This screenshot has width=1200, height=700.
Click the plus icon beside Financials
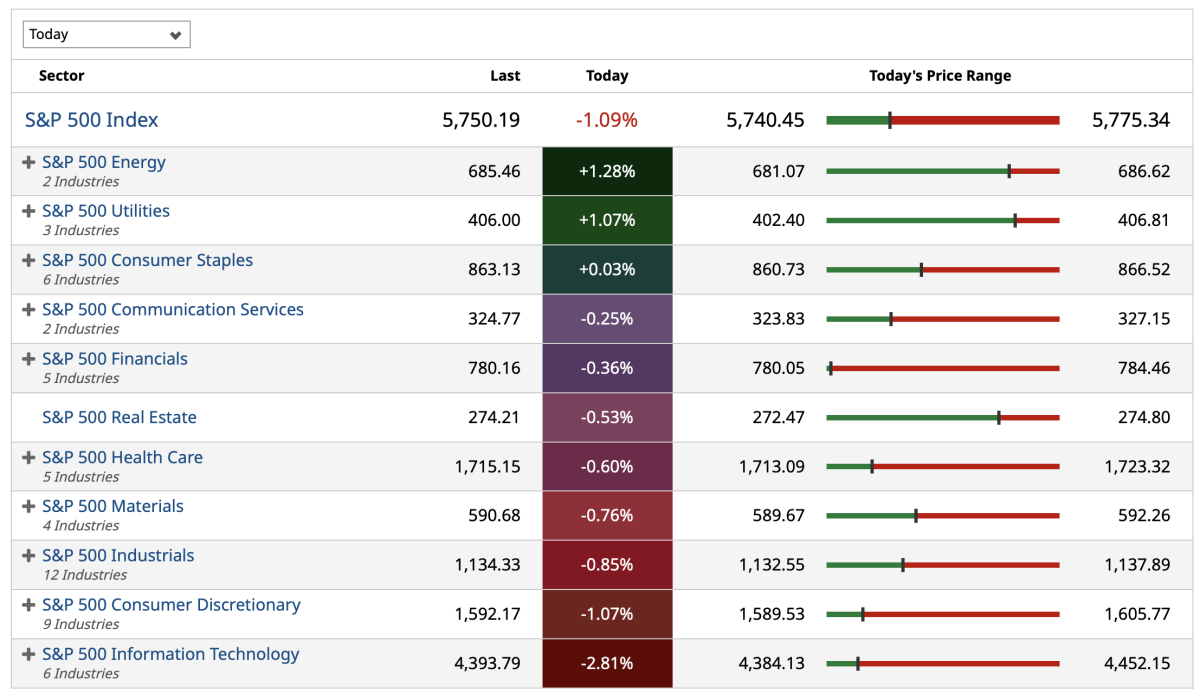[x=29, y=359]
